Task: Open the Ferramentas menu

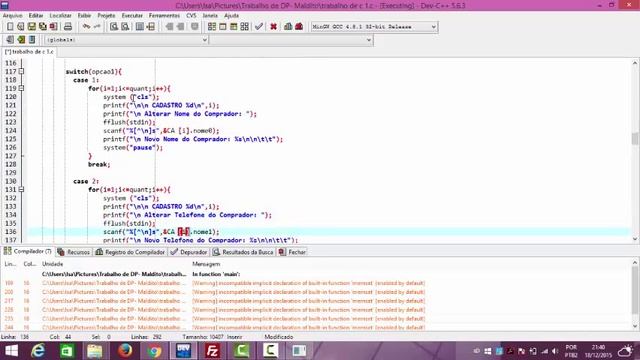Action: [164, 16]
